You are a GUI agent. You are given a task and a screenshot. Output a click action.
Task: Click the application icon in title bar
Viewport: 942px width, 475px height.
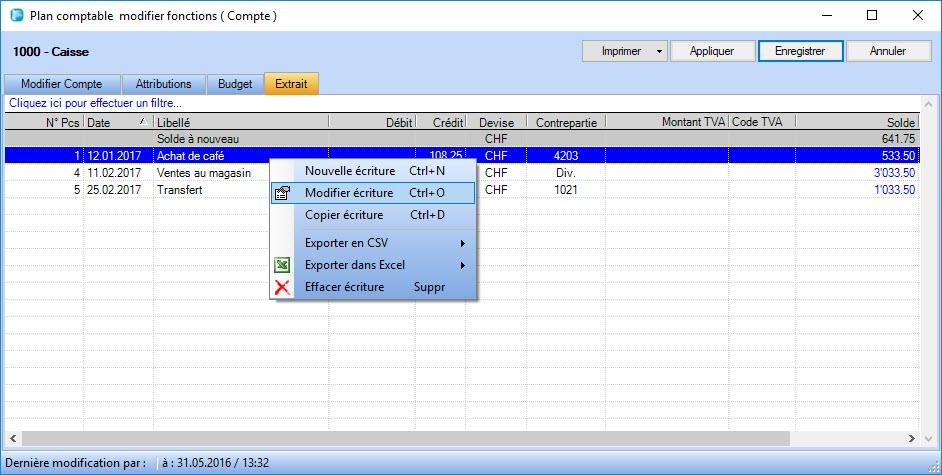coord(15,16)
